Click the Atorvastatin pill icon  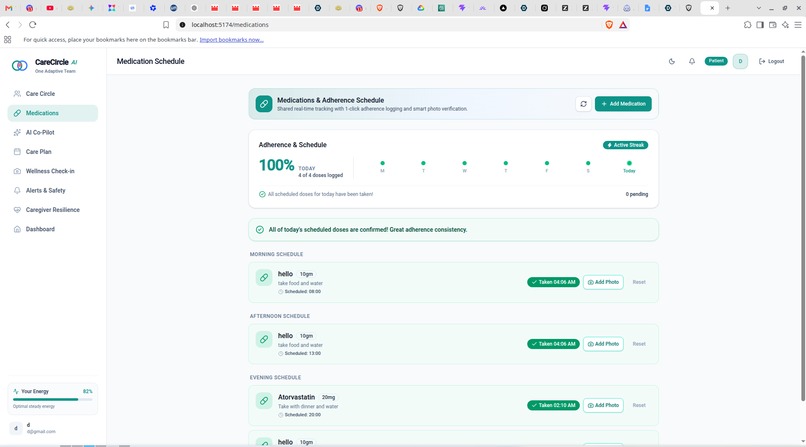pyautogui.click(x=264, y=401)
